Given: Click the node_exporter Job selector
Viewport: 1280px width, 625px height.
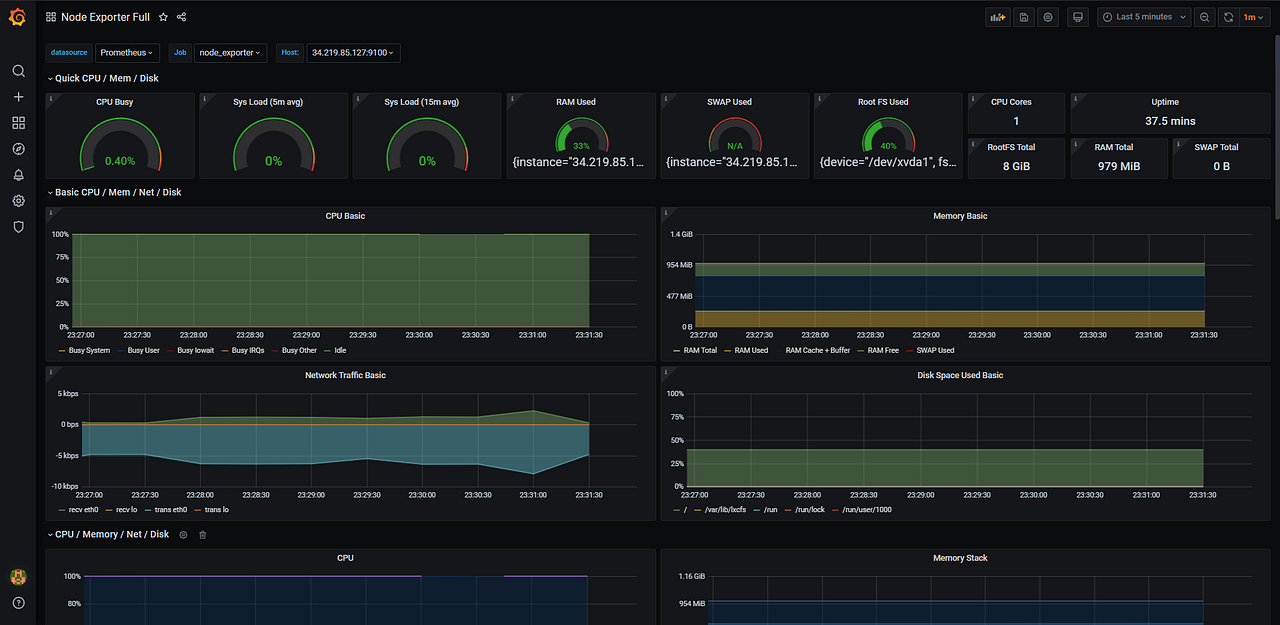Looking at the screenshot, I should [x=230, y=52].
